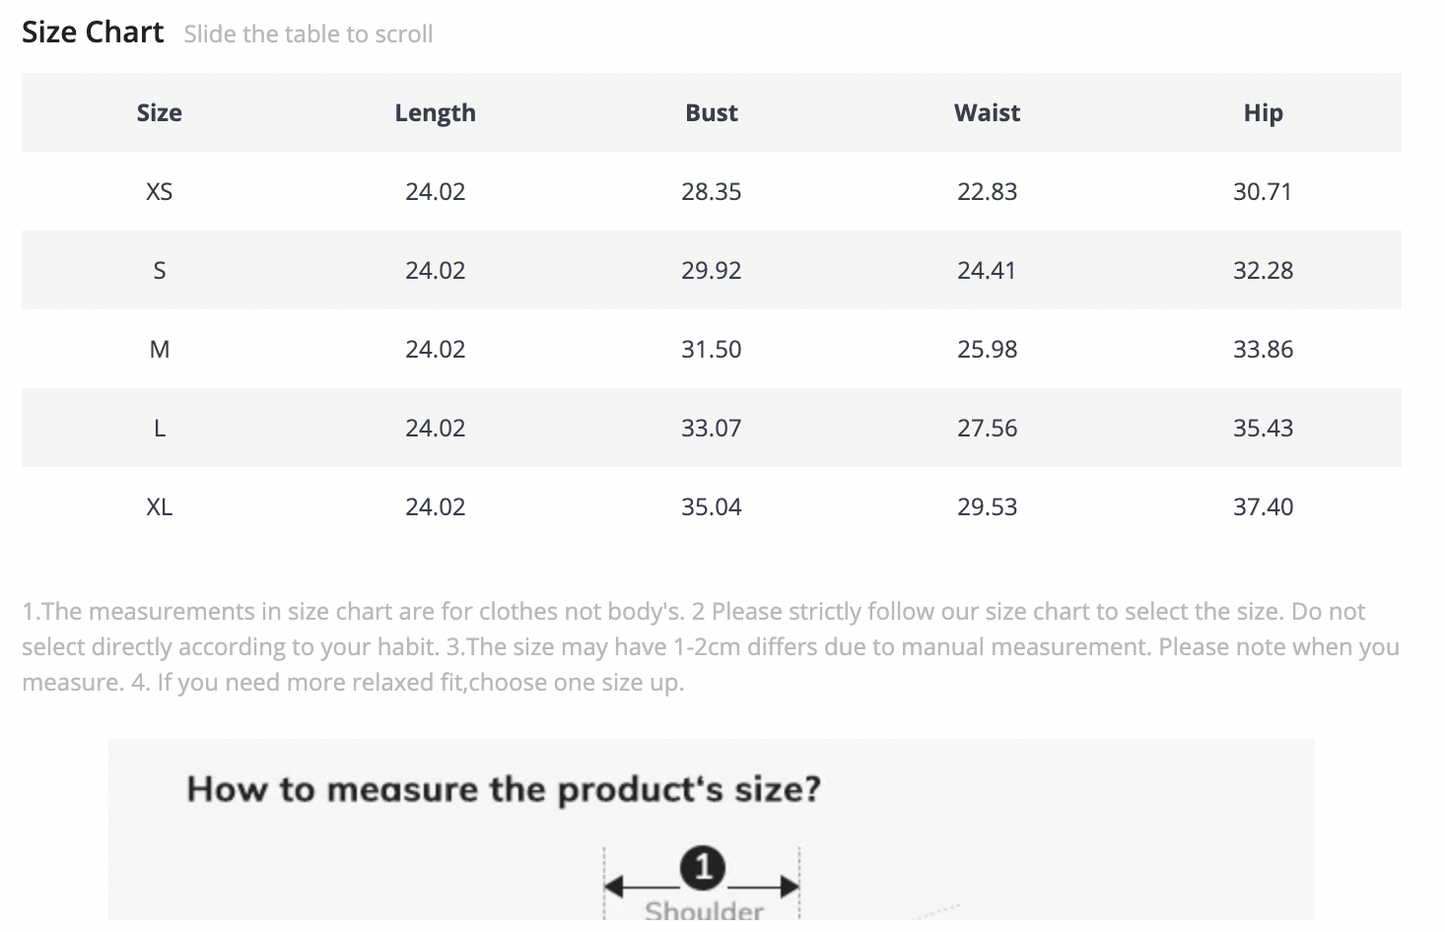1445x932 pixels.
Task: Click the S waist value 24.41
Action: [987, 270]
